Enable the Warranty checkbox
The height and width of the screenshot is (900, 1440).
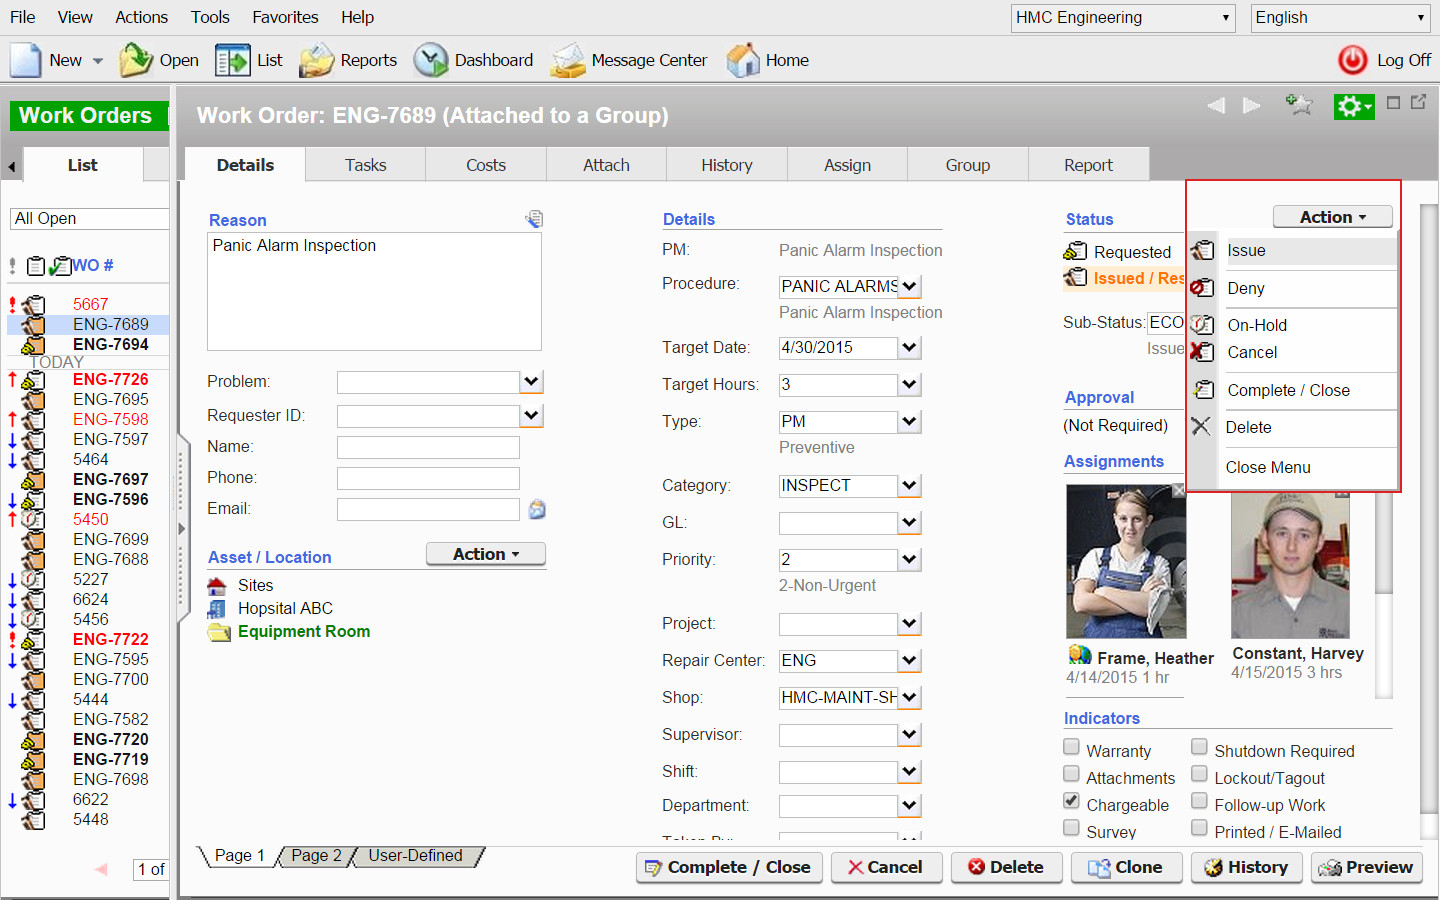(x=1071, y=747)
